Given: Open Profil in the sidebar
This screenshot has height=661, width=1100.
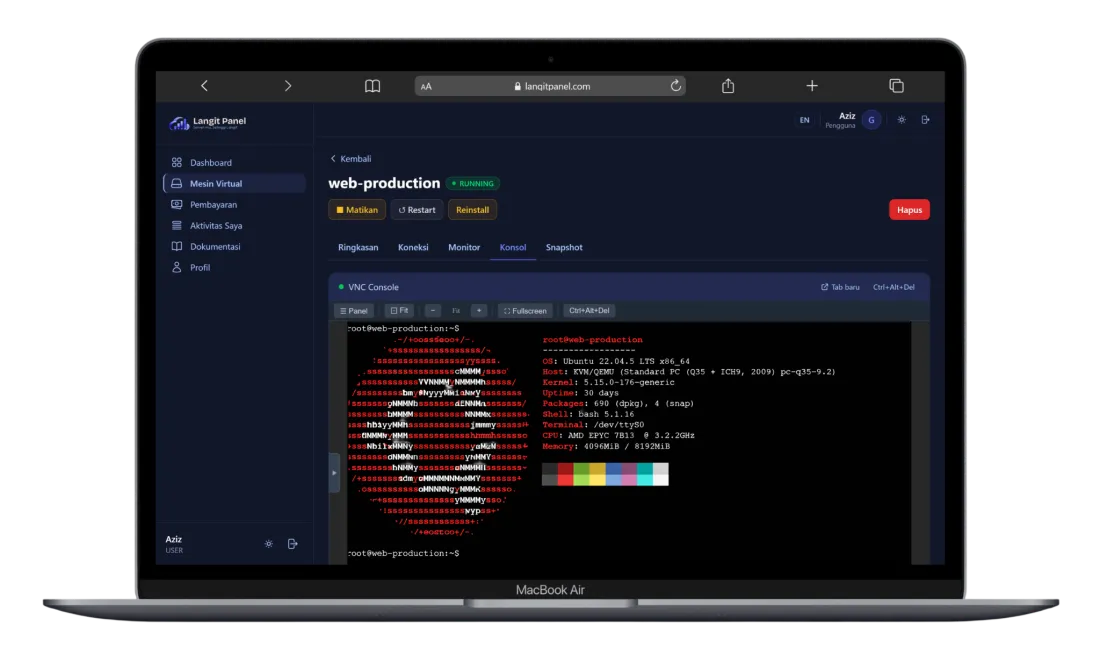Looking at the screenshot, I should (234, 267).
